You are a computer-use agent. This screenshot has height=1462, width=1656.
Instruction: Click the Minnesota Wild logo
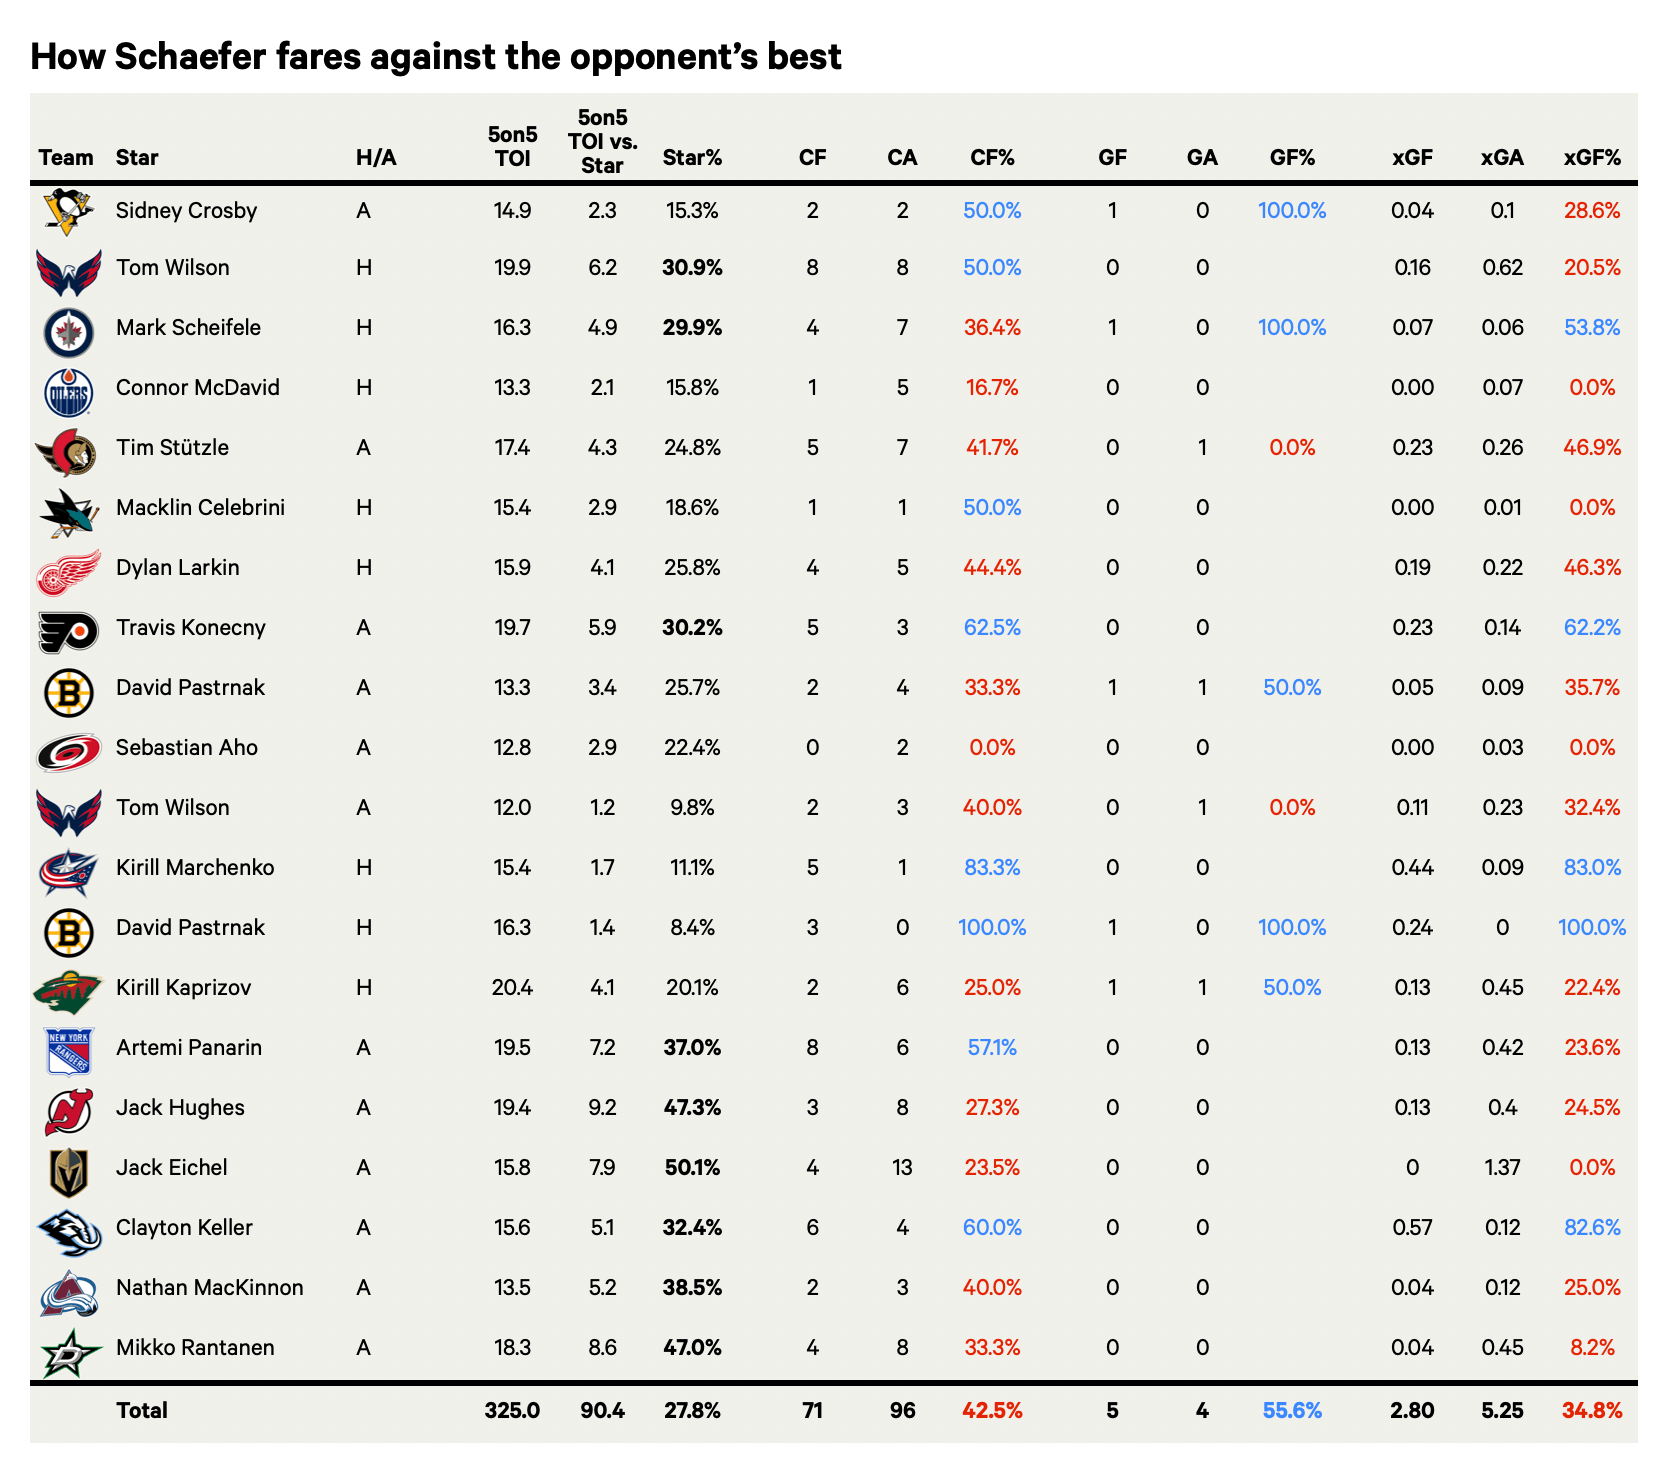68,991
